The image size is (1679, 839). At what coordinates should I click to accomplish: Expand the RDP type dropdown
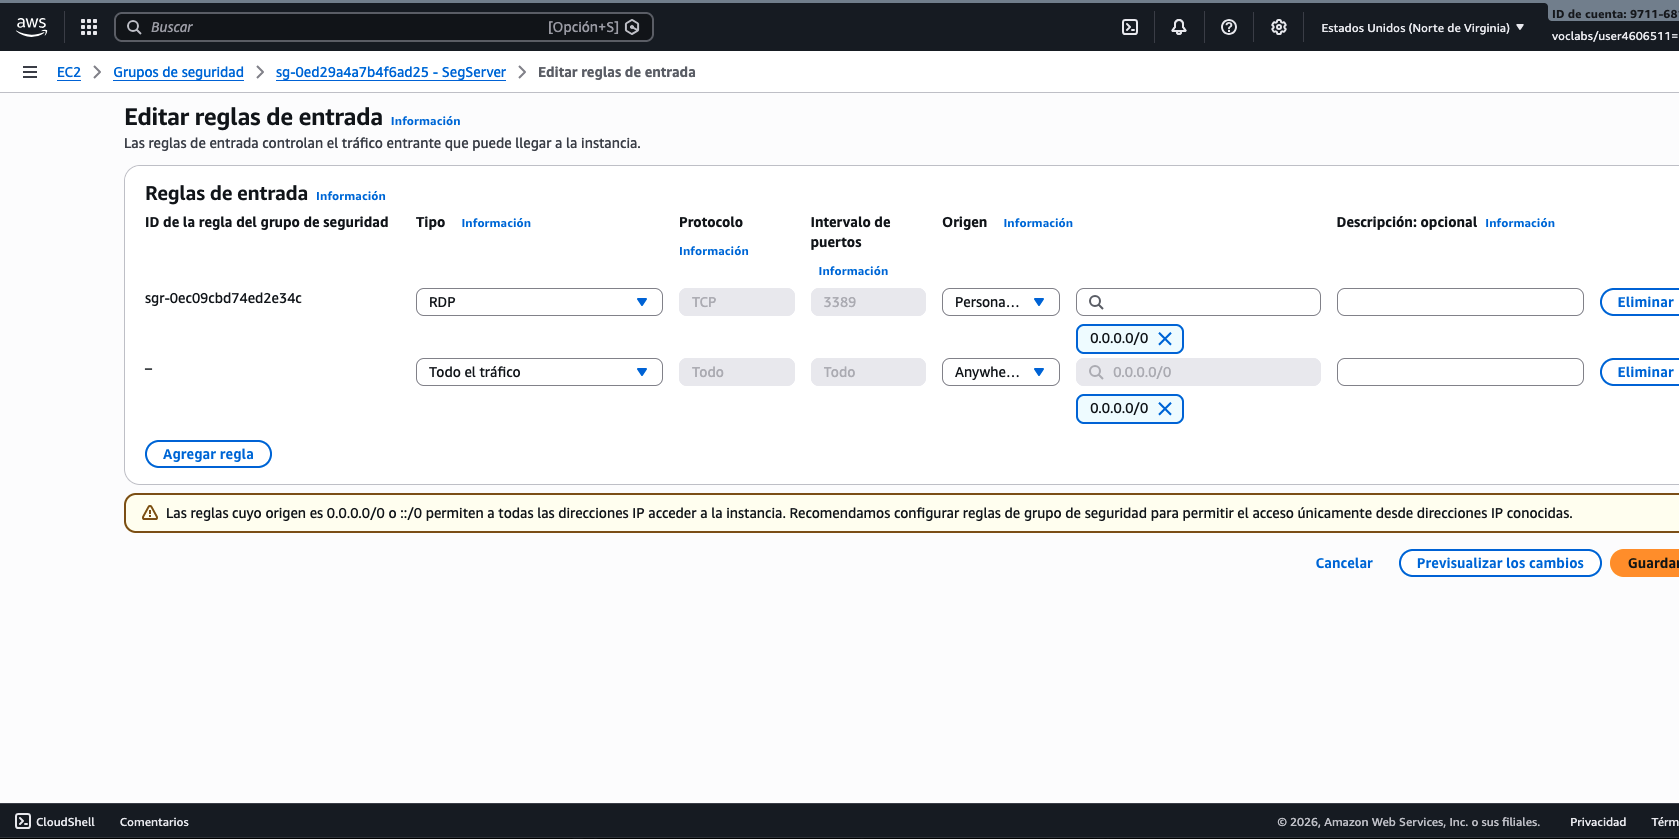pos(539,302)
